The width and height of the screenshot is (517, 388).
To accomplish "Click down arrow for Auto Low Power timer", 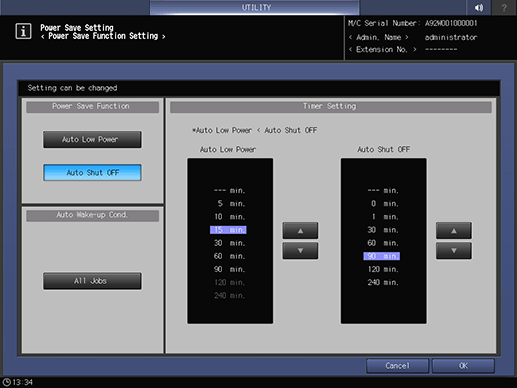I will point(300,251).
